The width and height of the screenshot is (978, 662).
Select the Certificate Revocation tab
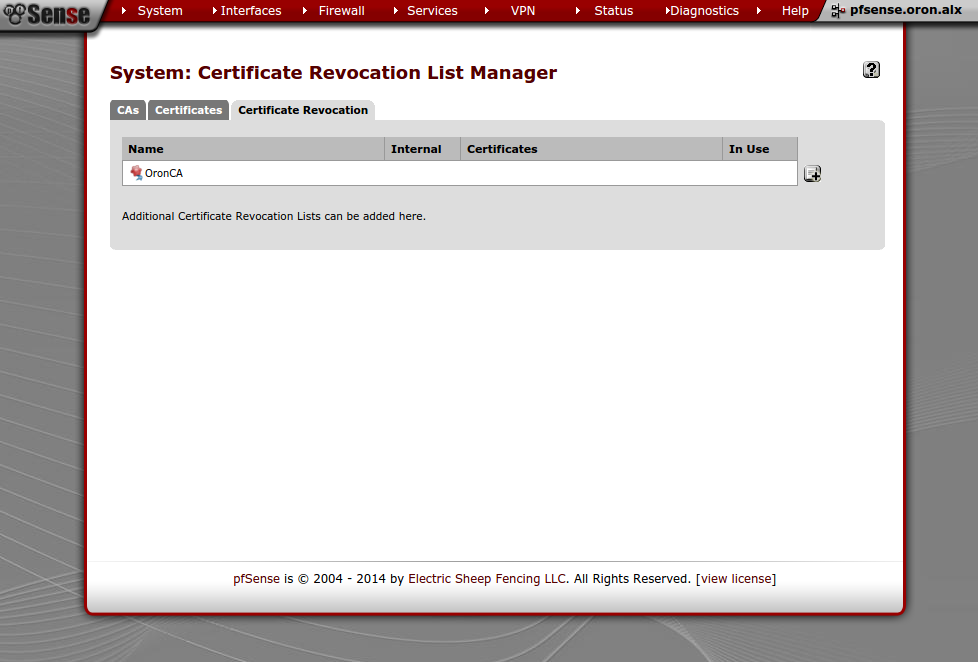pyautogui.click(x=303, y=110)
